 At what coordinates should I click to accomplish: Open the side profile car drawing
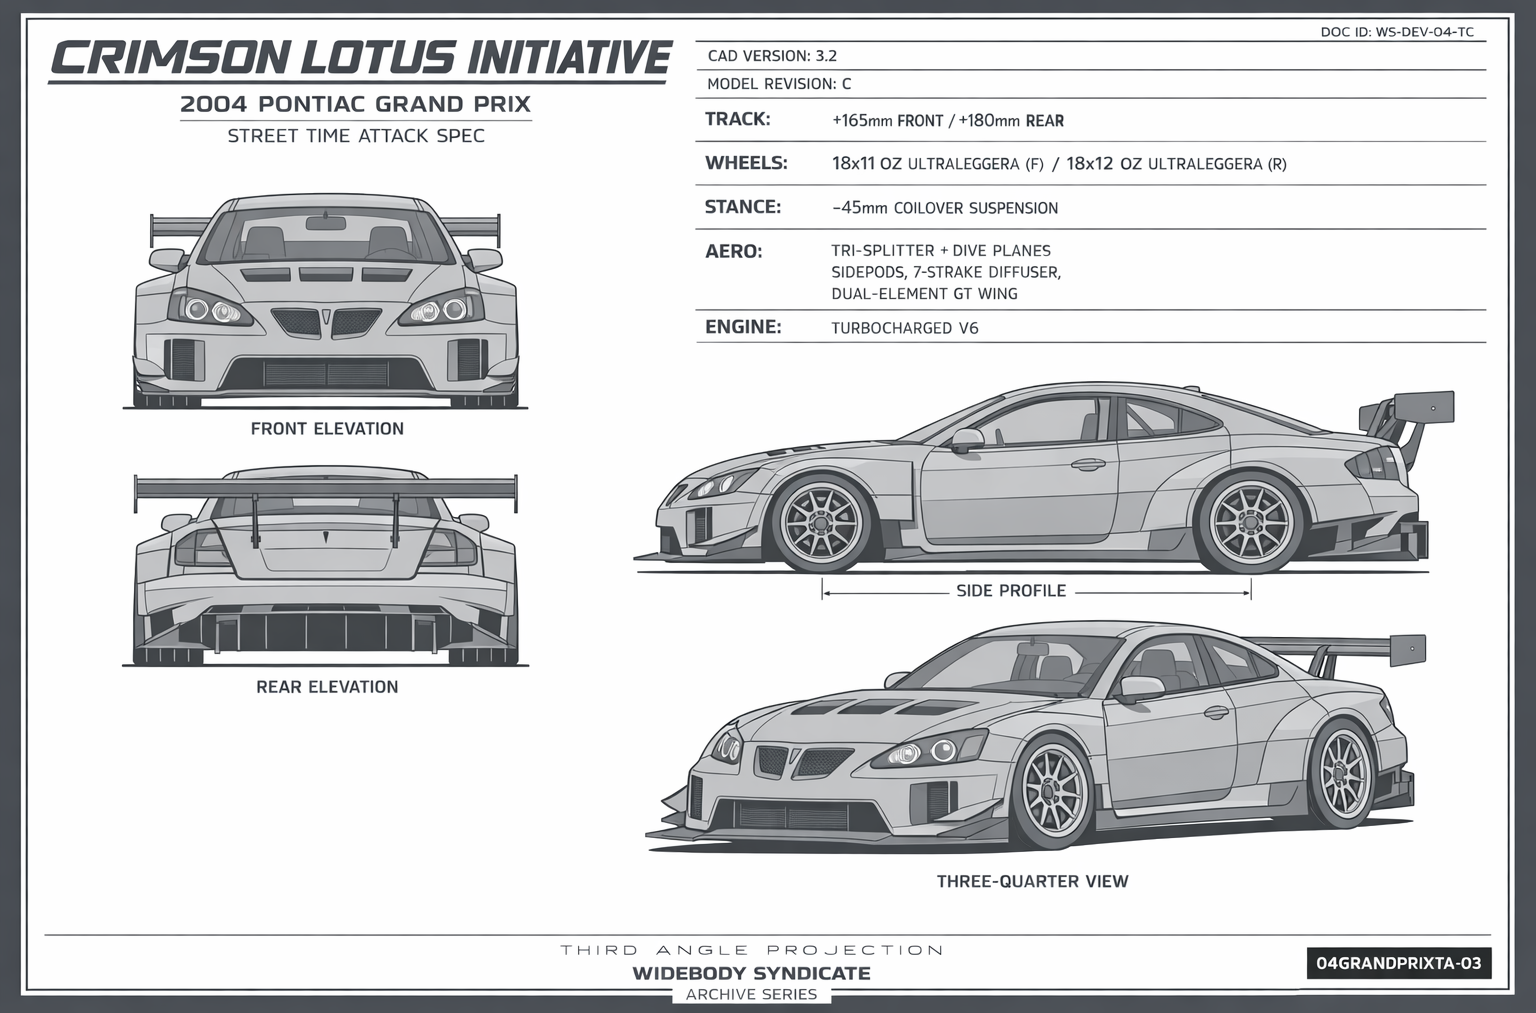point(1044,479)
